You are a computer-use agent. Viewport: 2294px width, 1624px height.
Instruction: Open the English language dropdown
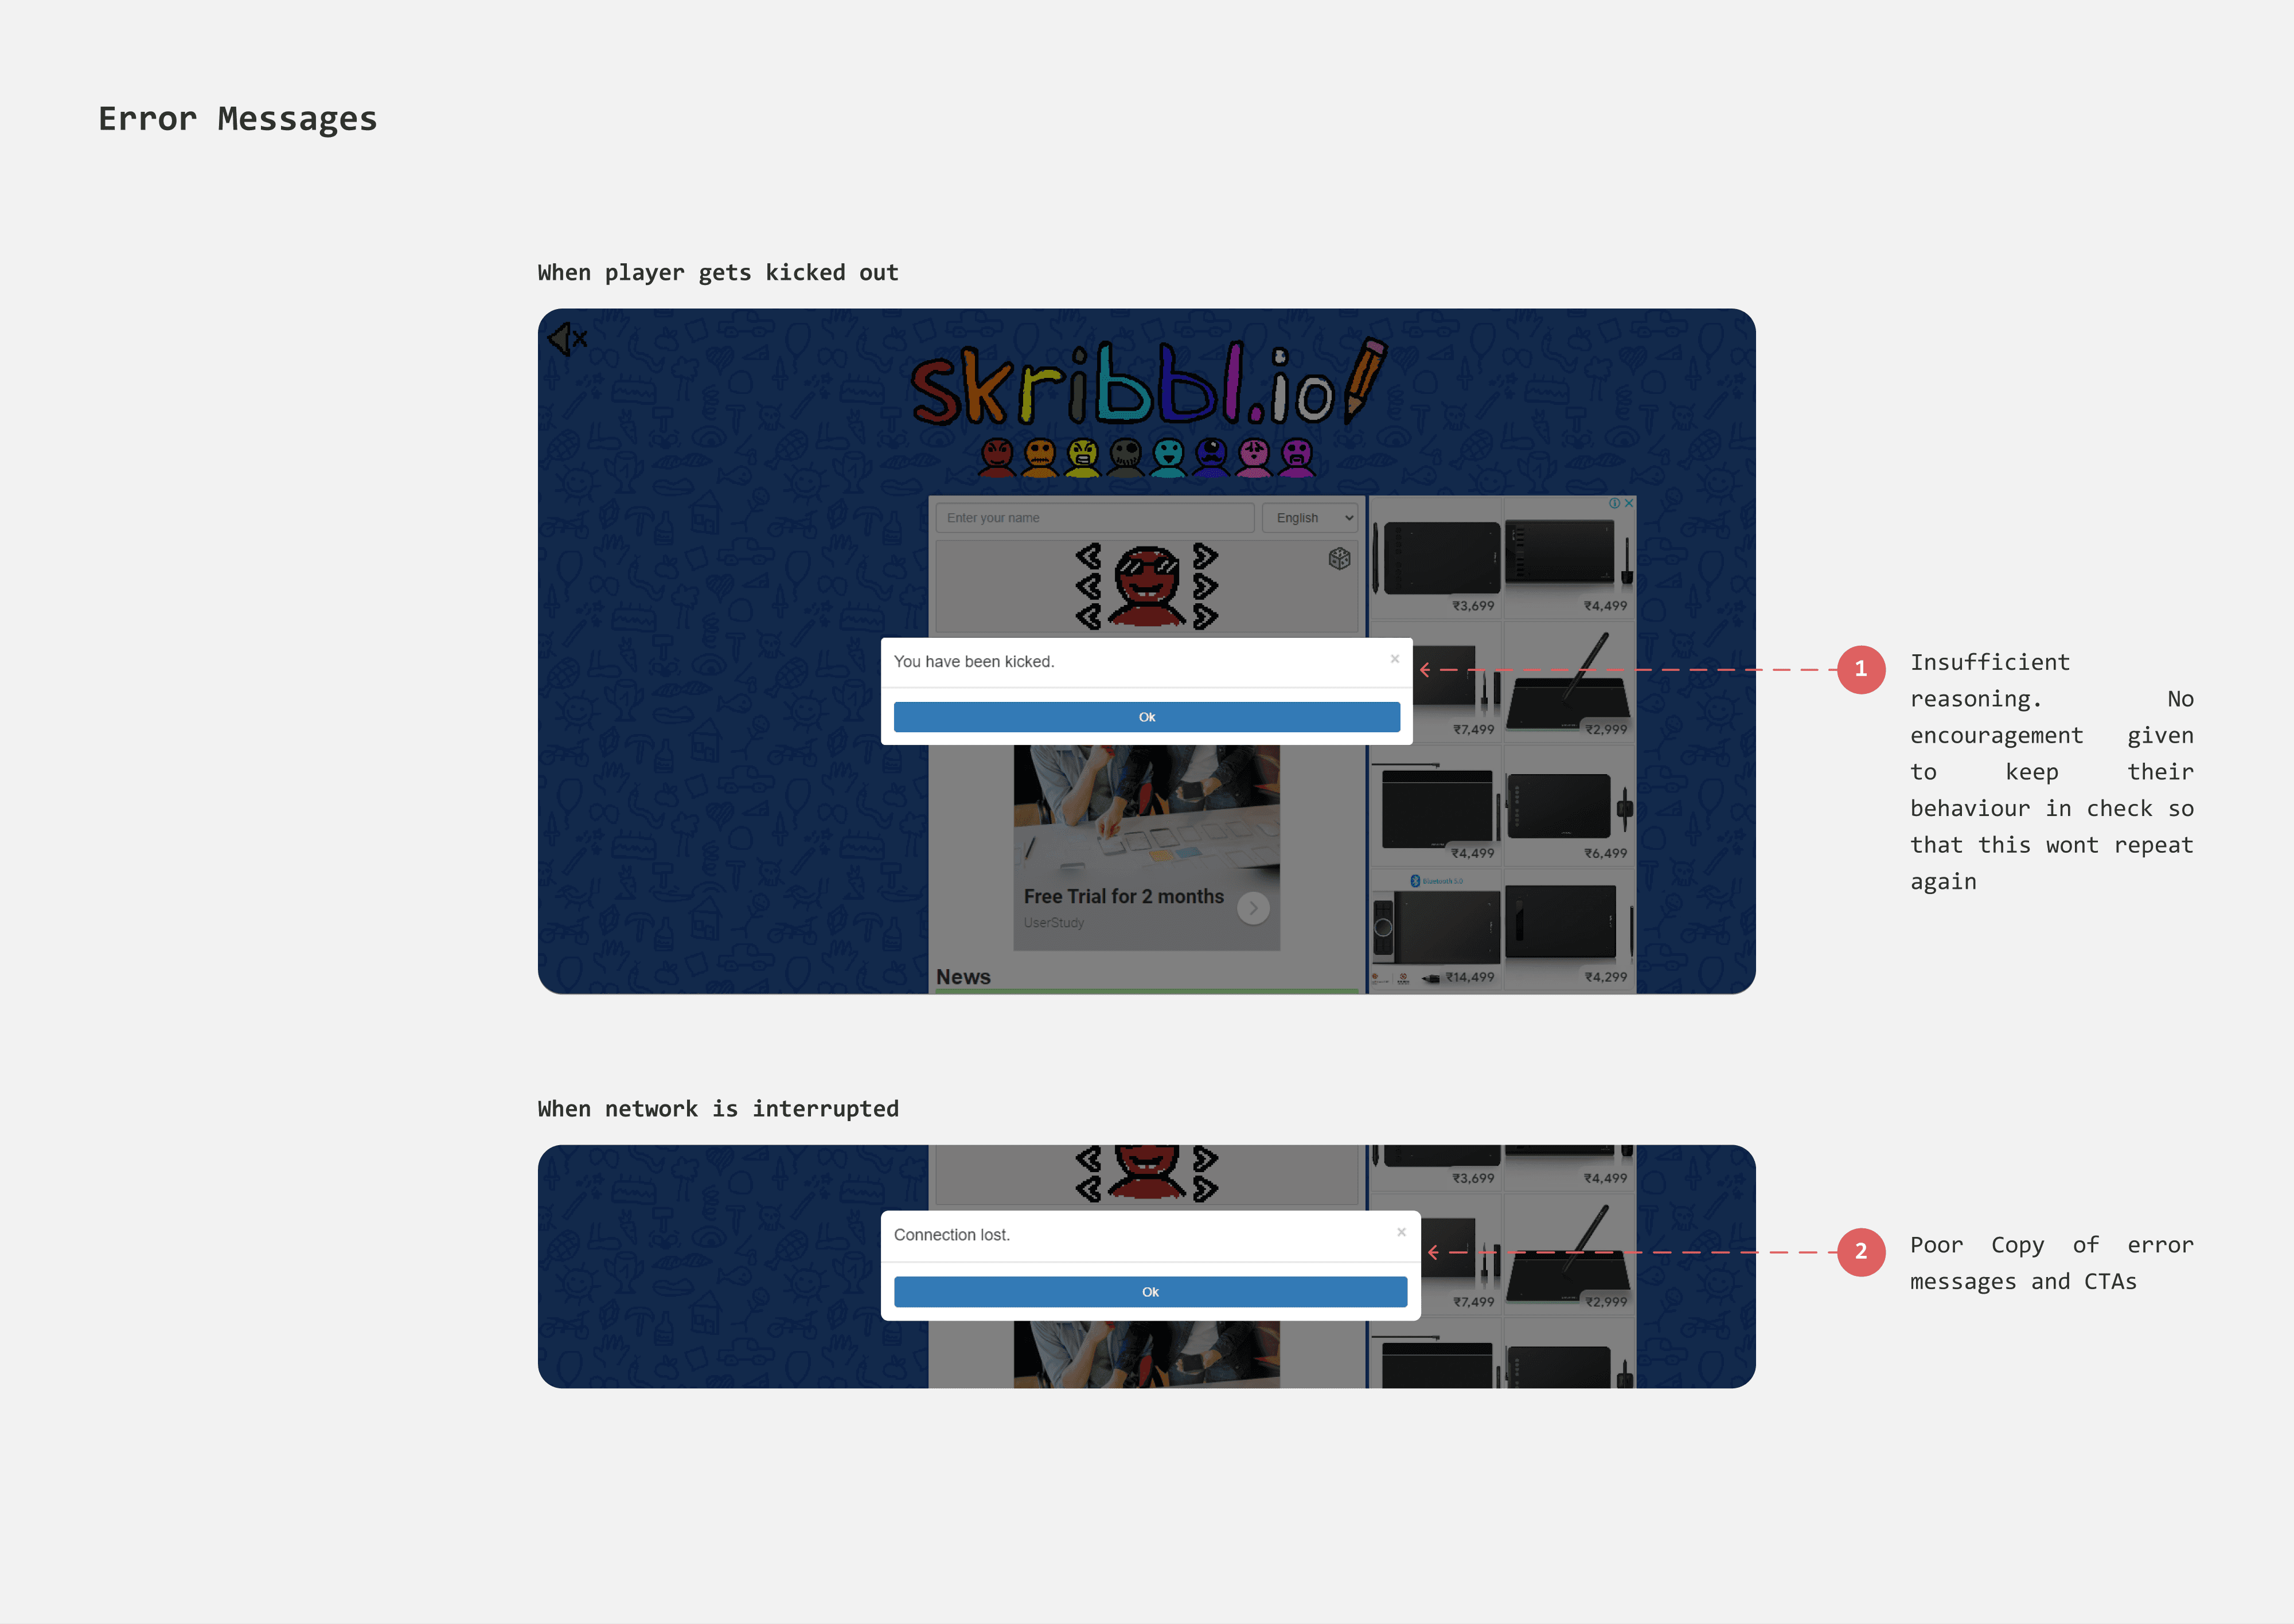click(1310, 518)
